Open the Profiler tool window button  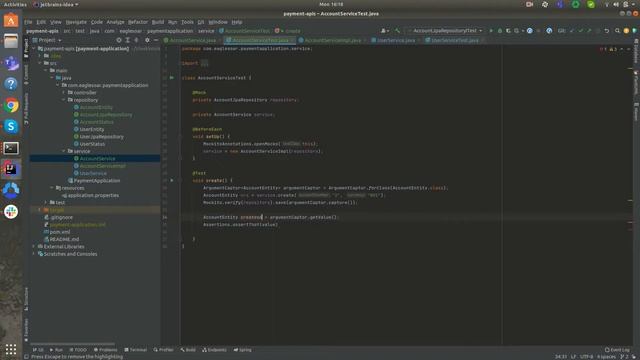tap(163, 350)
